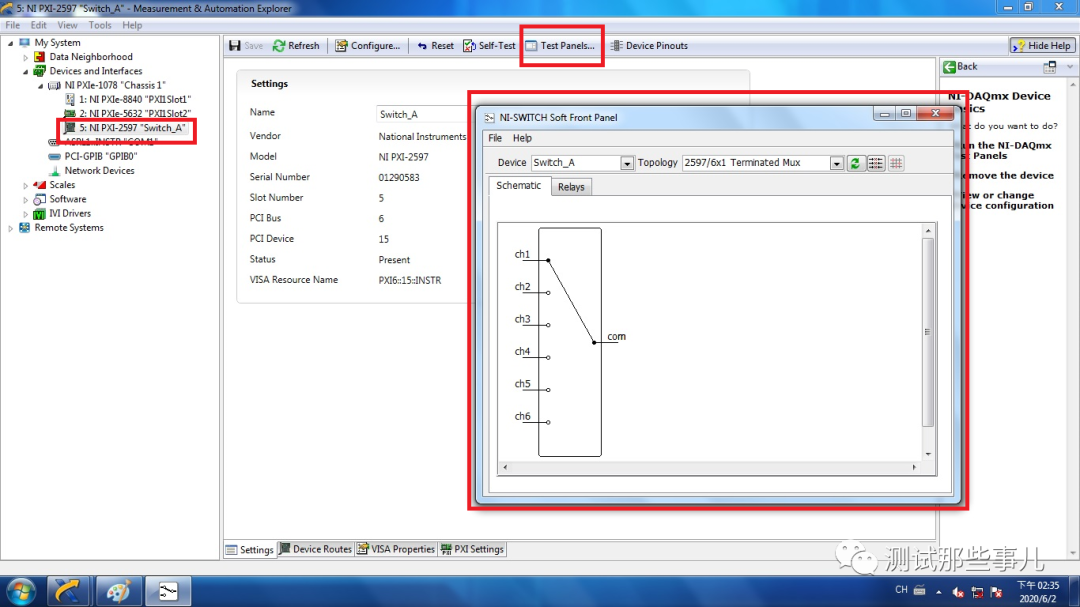Connect ch5 terminal in schematic
The image size is (1080, 607).
pos(548,390)
